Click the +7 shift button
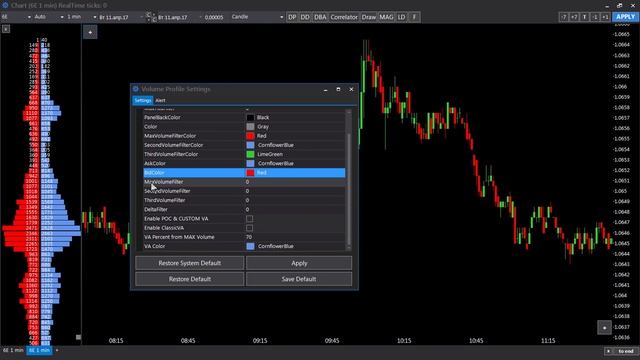The width and height of the screenshot is (640, 360). coord(574,17)
